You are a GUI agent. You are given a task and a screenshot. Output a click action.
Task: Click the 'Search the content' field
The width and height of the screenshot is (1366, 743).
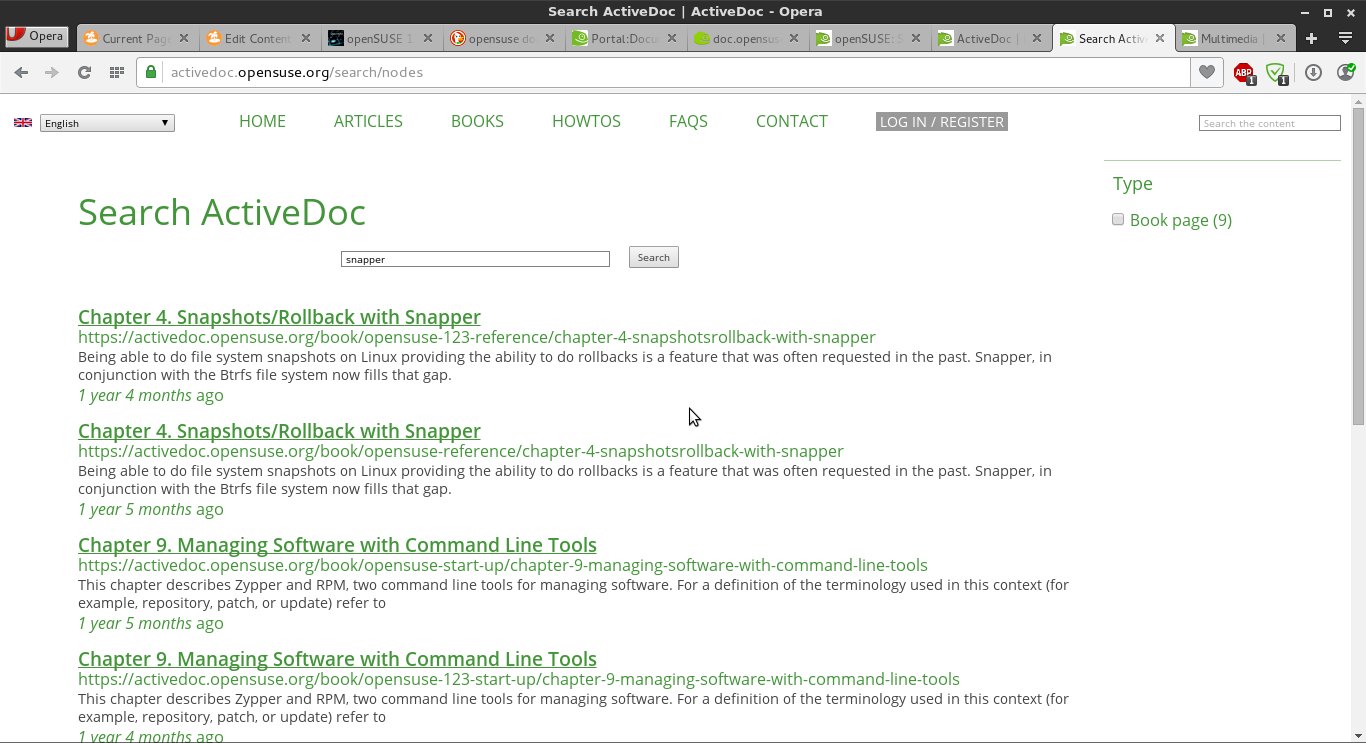(x=1270, y=123)
